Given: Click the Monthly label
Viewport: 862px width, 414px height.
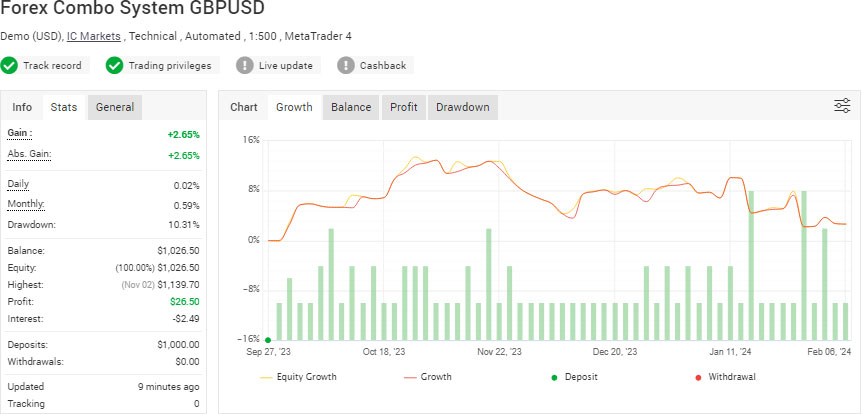Looking at the screenshot, I should pyautogui.click(x=26, y=205).
